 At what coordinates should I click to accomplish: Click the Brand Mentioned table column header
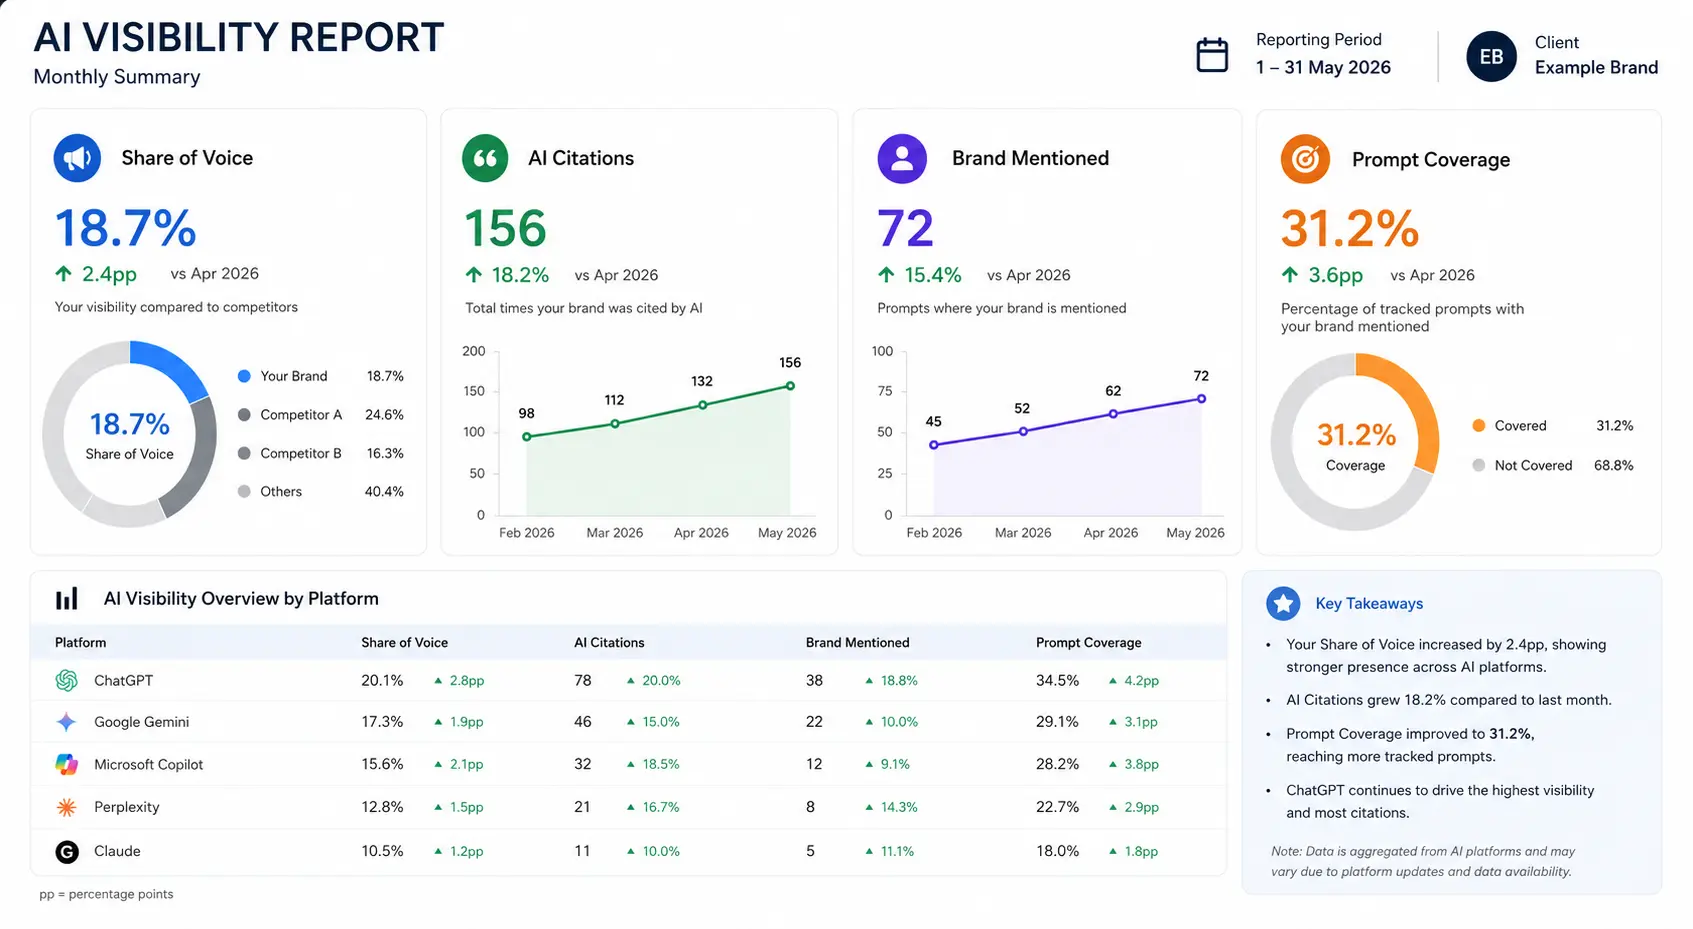tap(857, 642)
